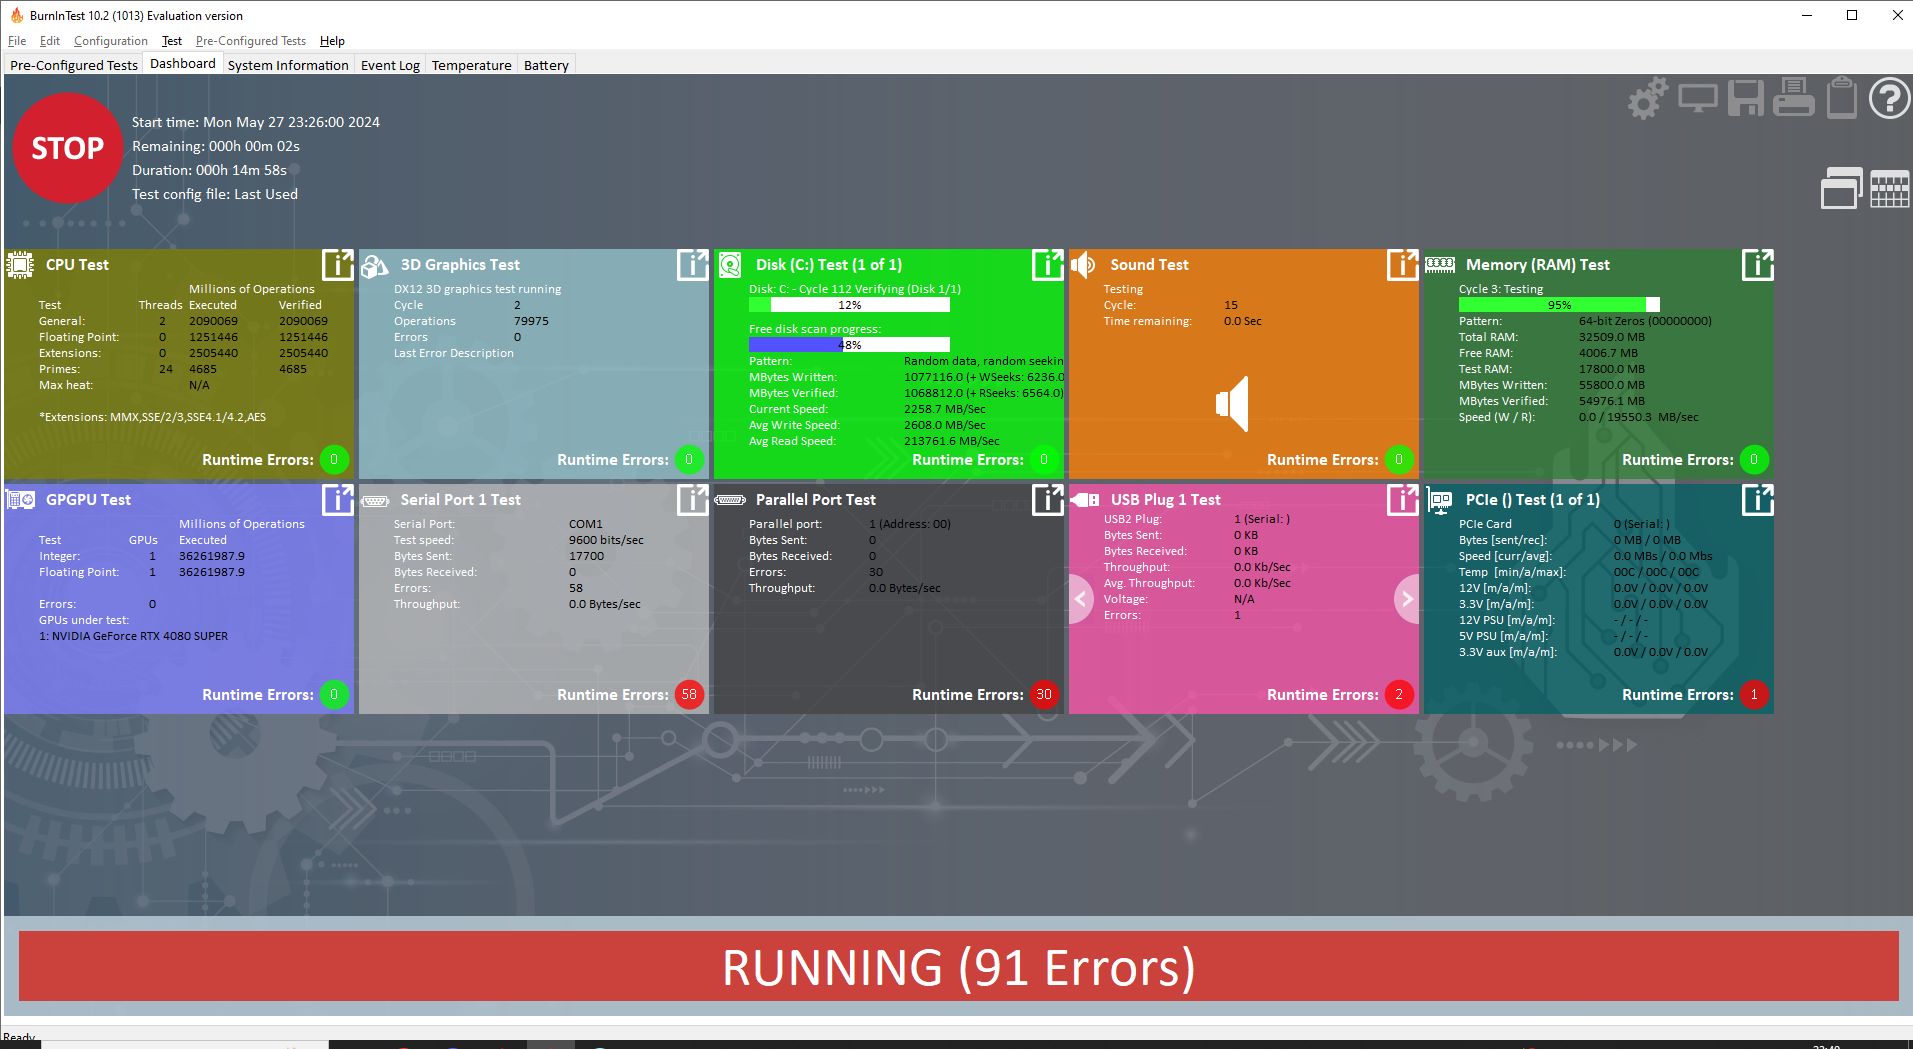Click the NVIDIA GeForce RTX 4080 SUPER text

click(134, 636)
